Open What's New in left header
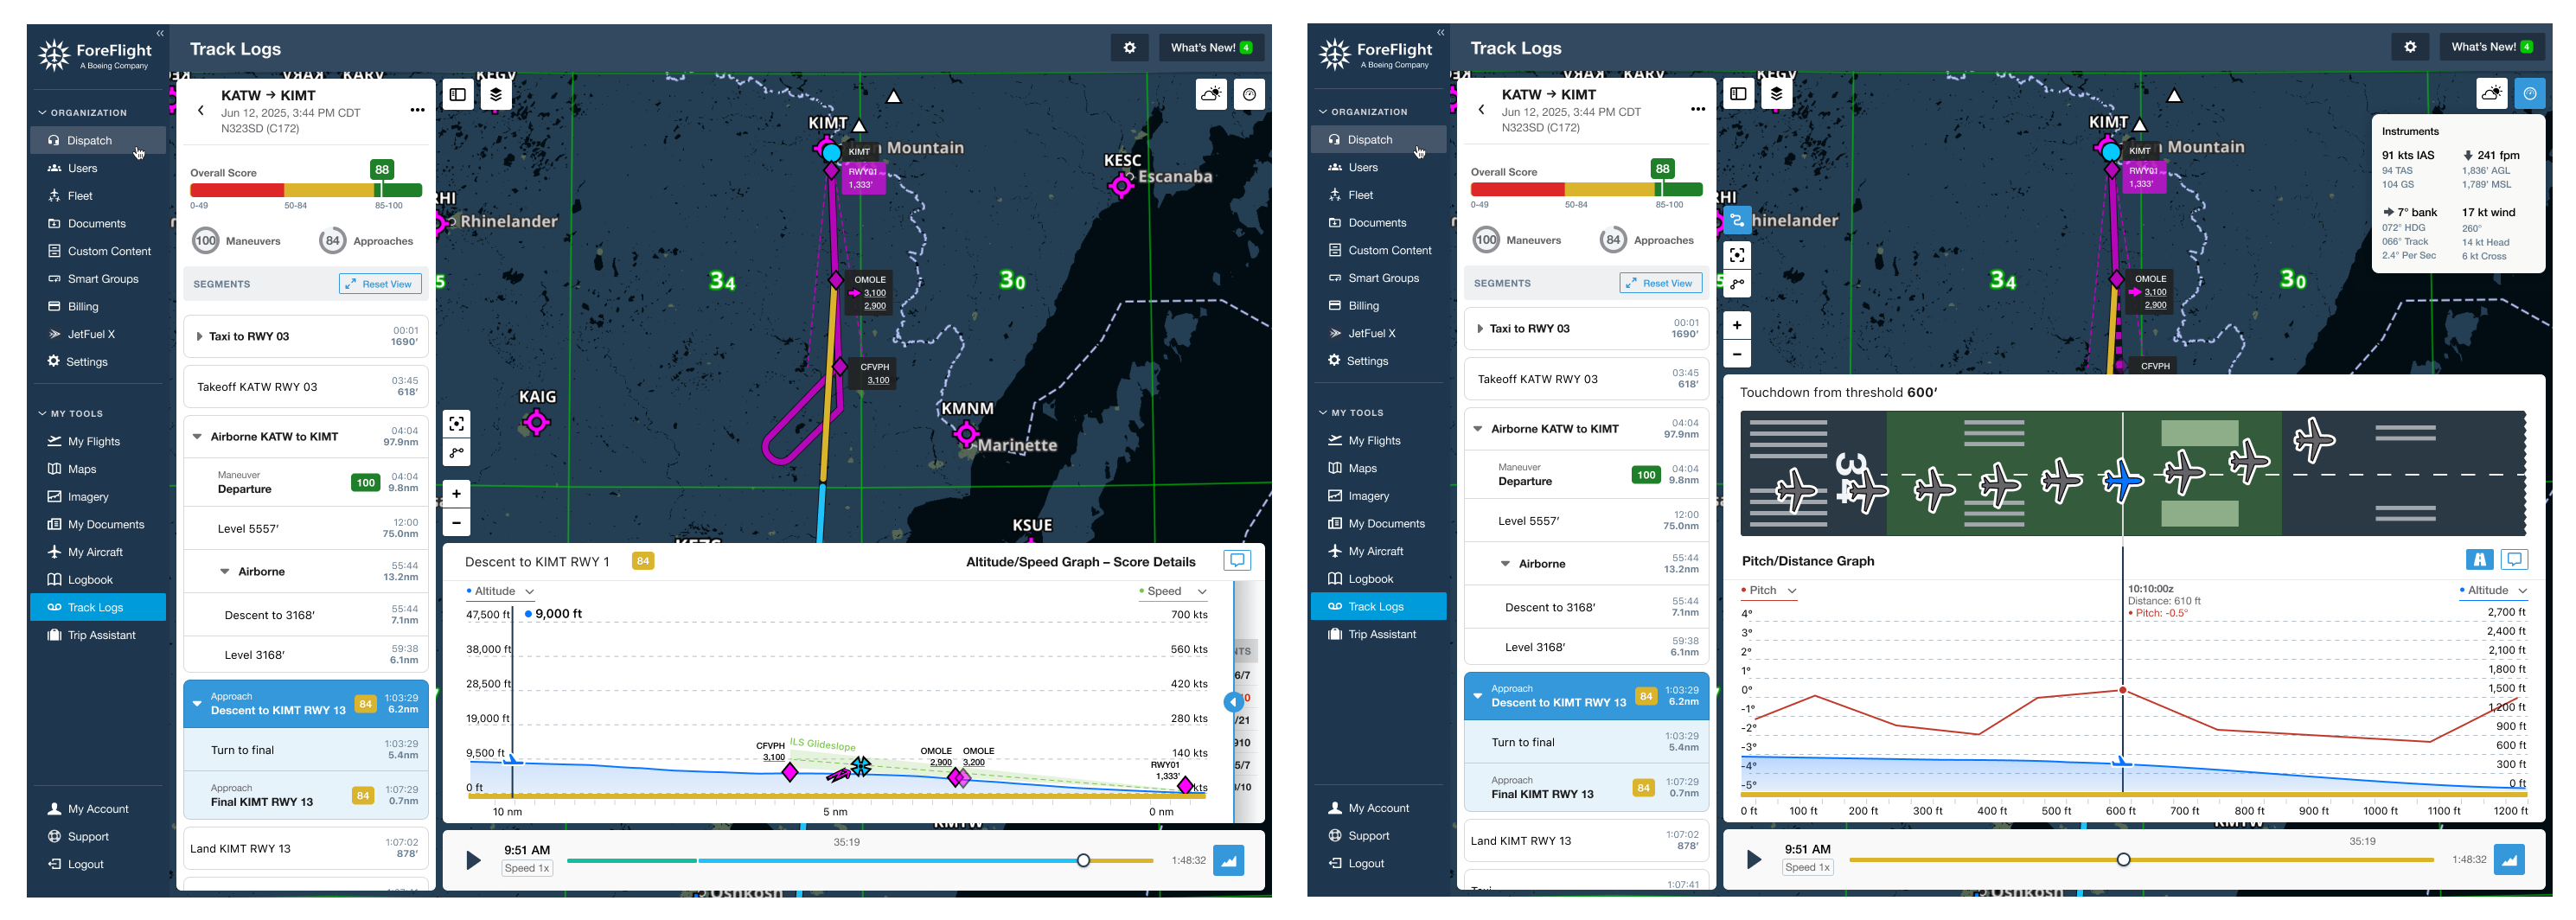Screen dimensions: 2576x920 [x=1211, y=48]
